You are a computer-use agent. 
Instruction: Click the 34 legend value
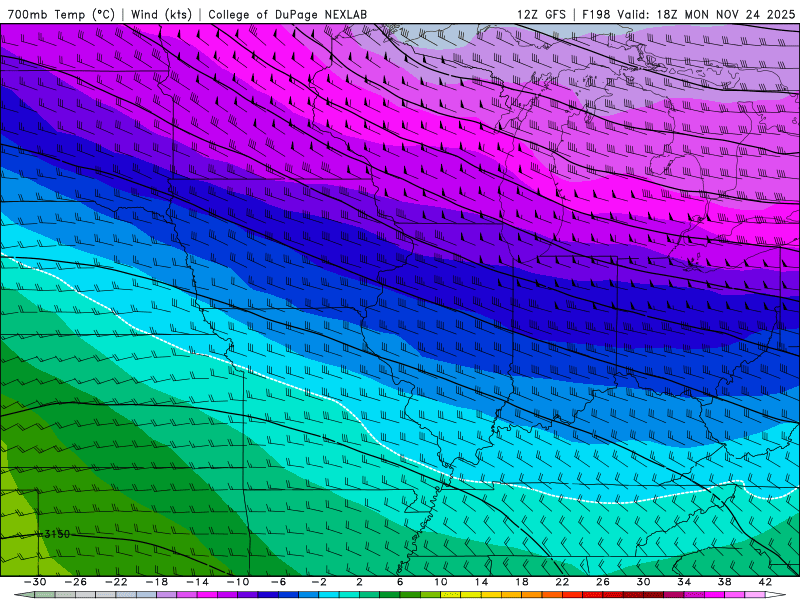pyautogui.click(x=684, y=582)
